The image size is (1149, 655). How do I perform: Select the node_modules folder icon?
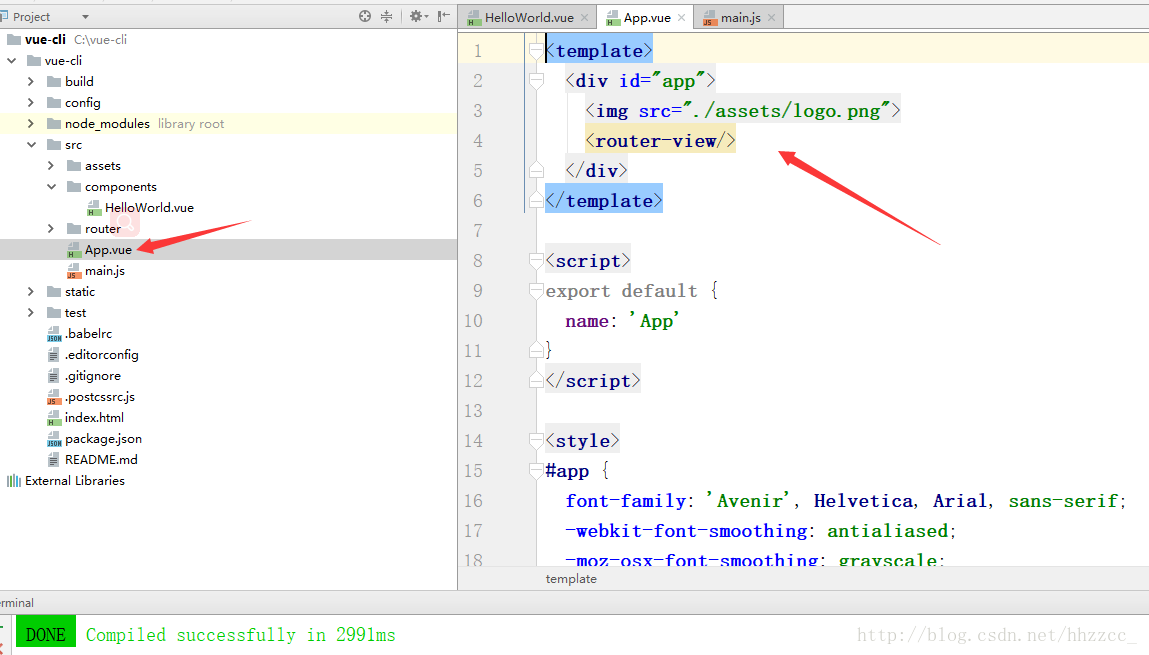(x=53, y=124)
